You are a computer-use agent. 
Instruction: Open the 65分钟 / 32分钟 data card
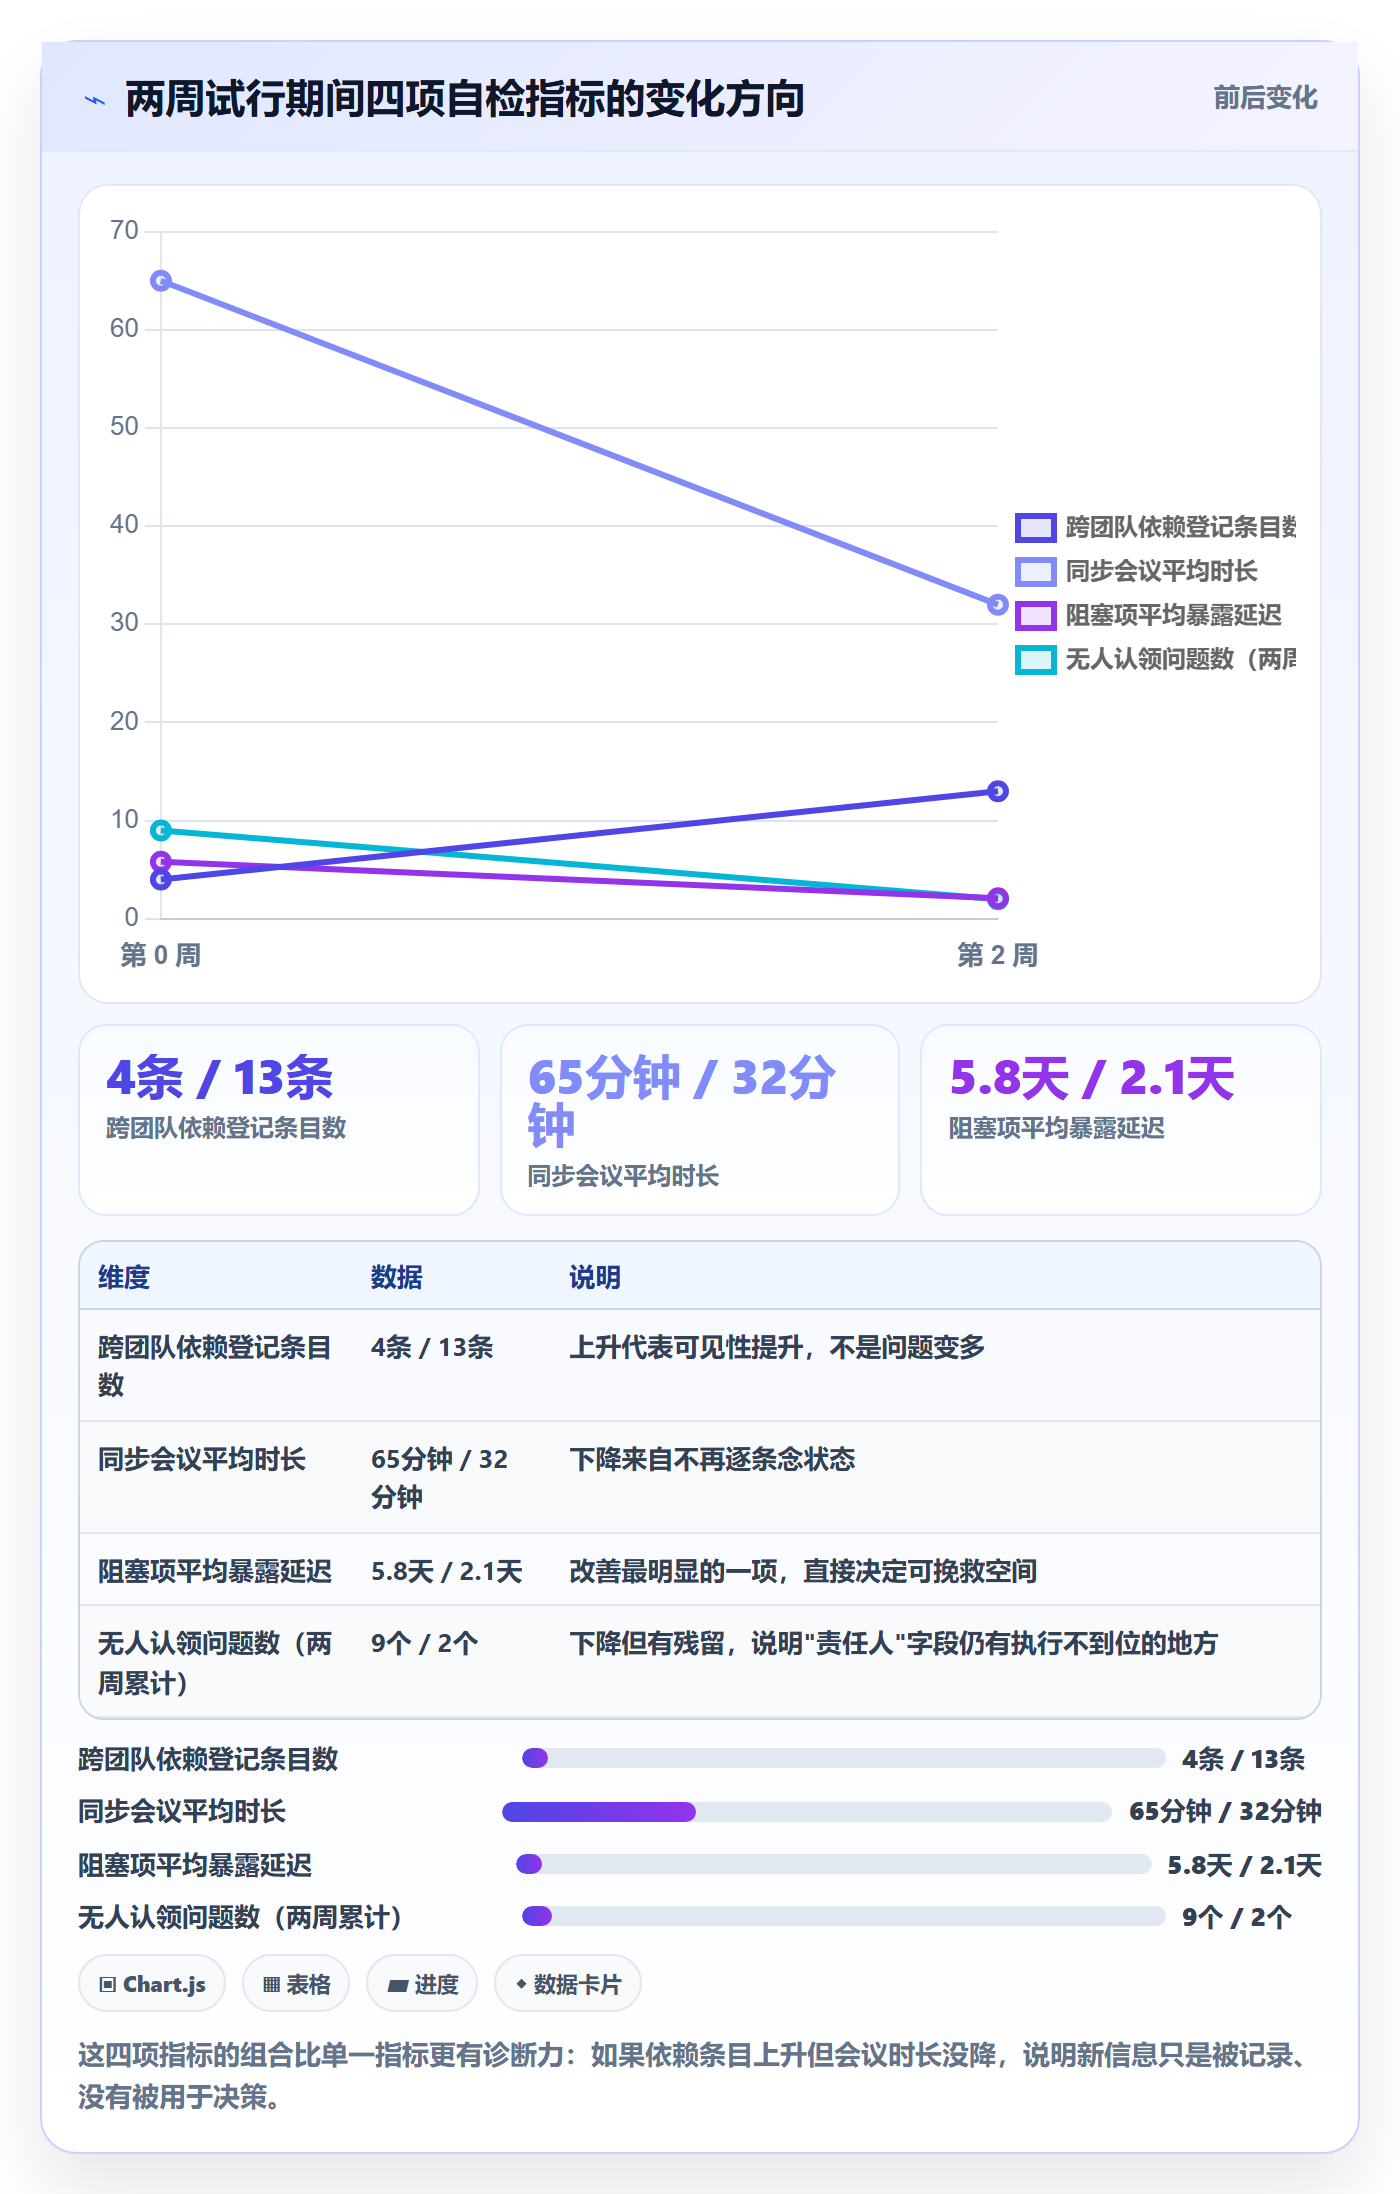tap(700, 1120)
